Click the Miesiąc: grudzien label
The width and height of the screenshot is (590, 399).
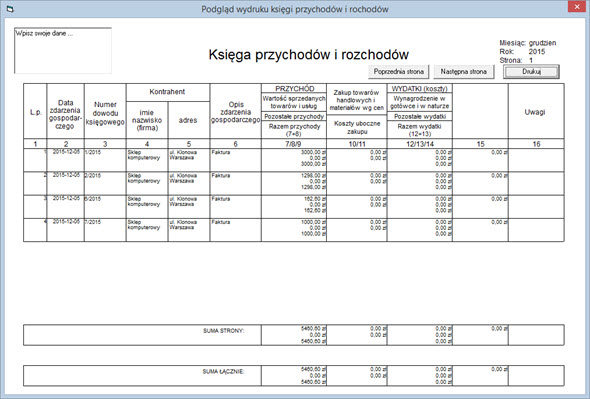coord(528,43)
